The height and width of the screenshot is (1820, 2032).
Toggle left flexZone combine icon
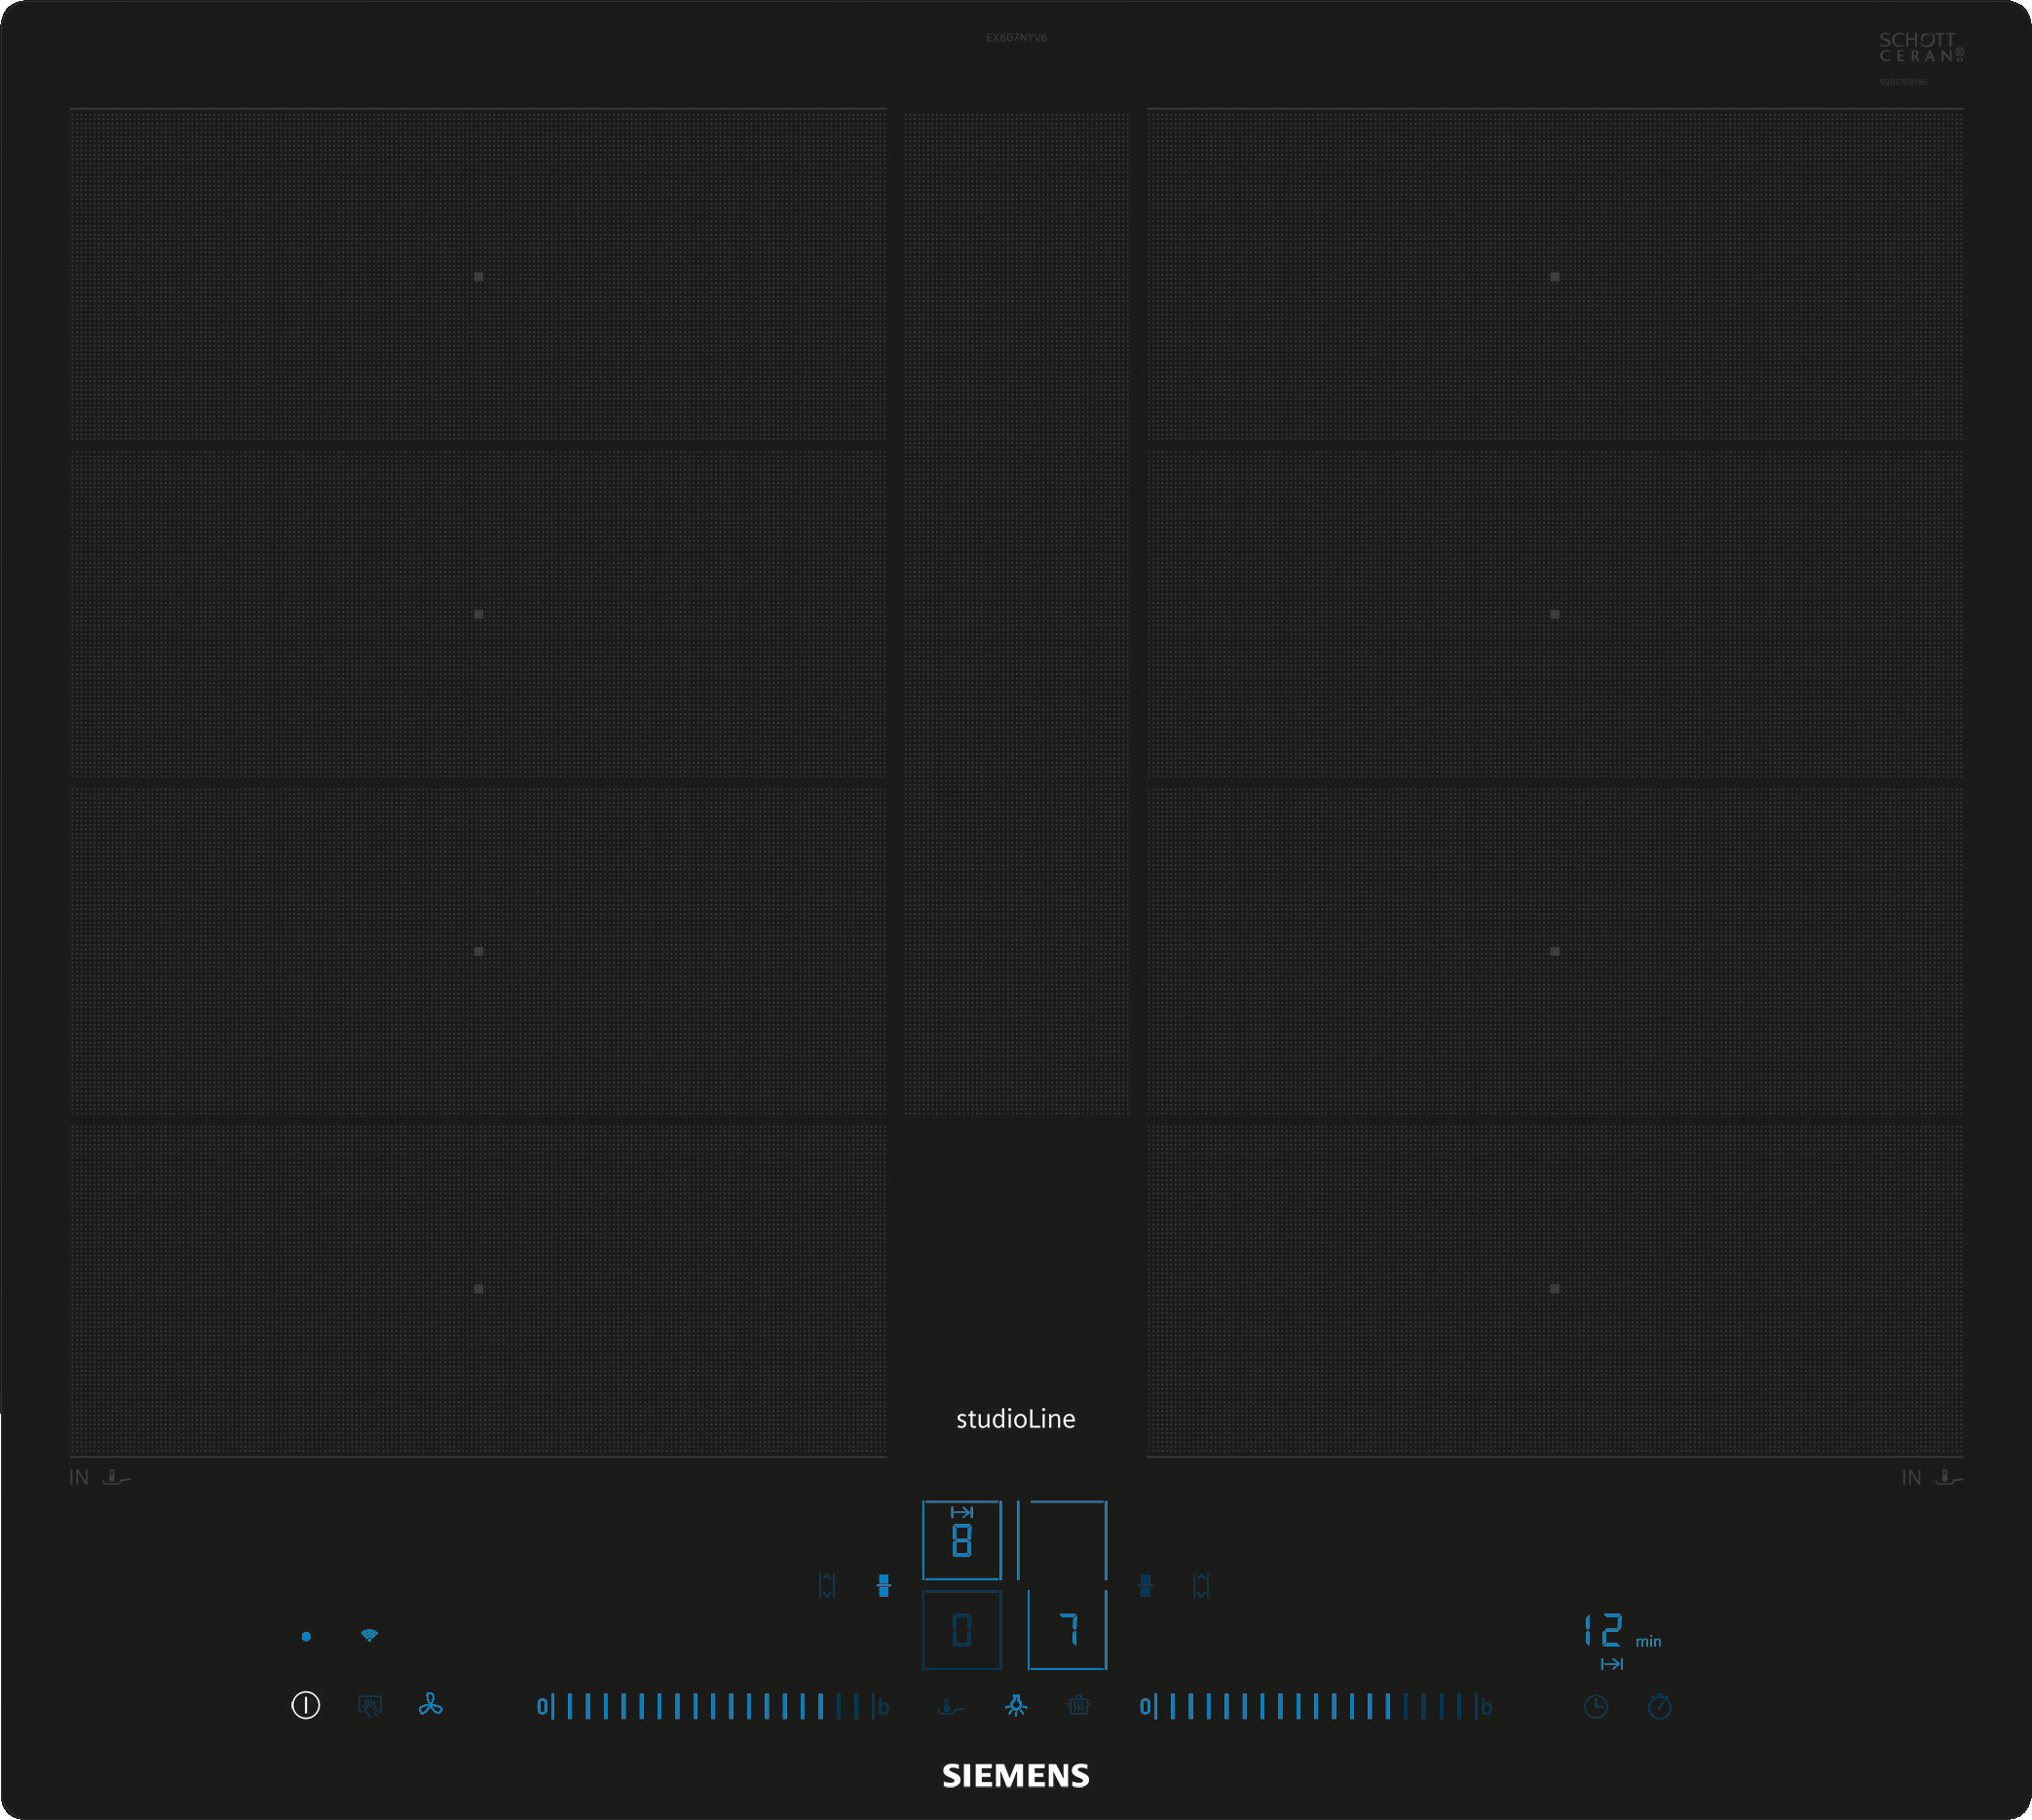[x=883, y=1586]
